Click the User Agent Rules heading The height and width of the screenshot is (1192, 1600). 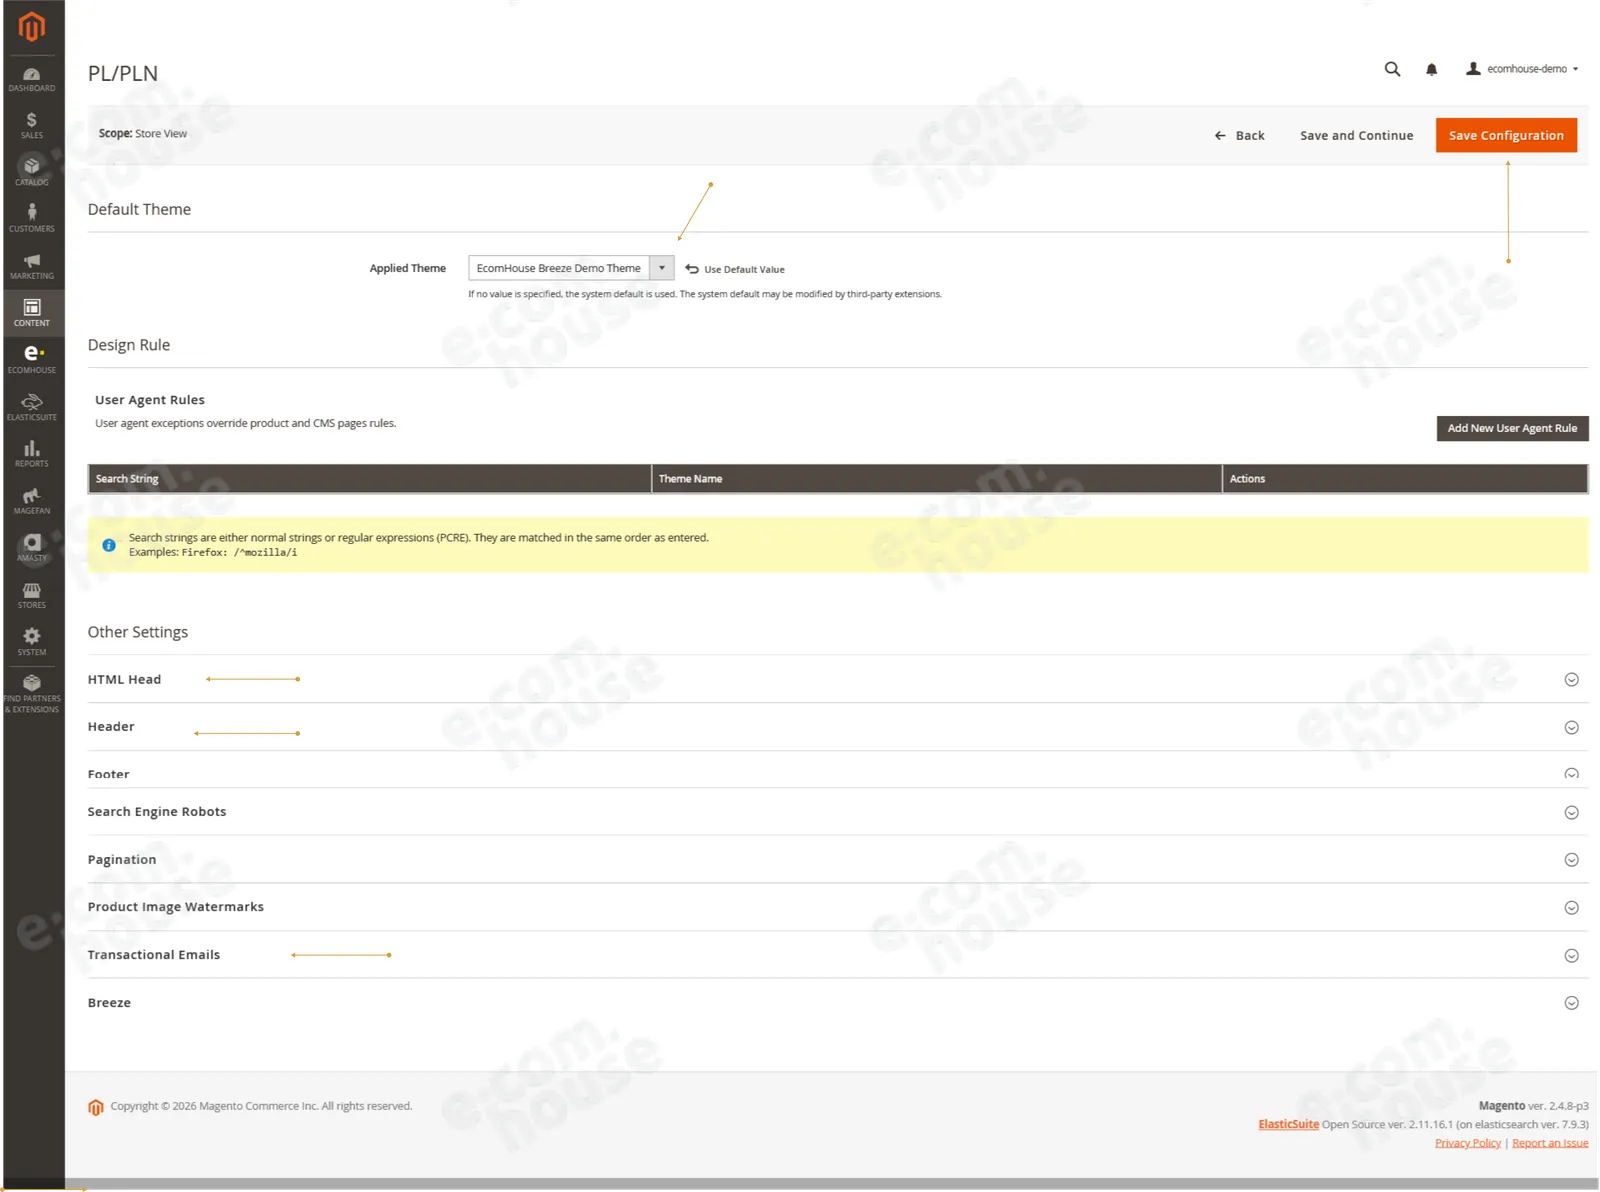[x=150, y=400]
